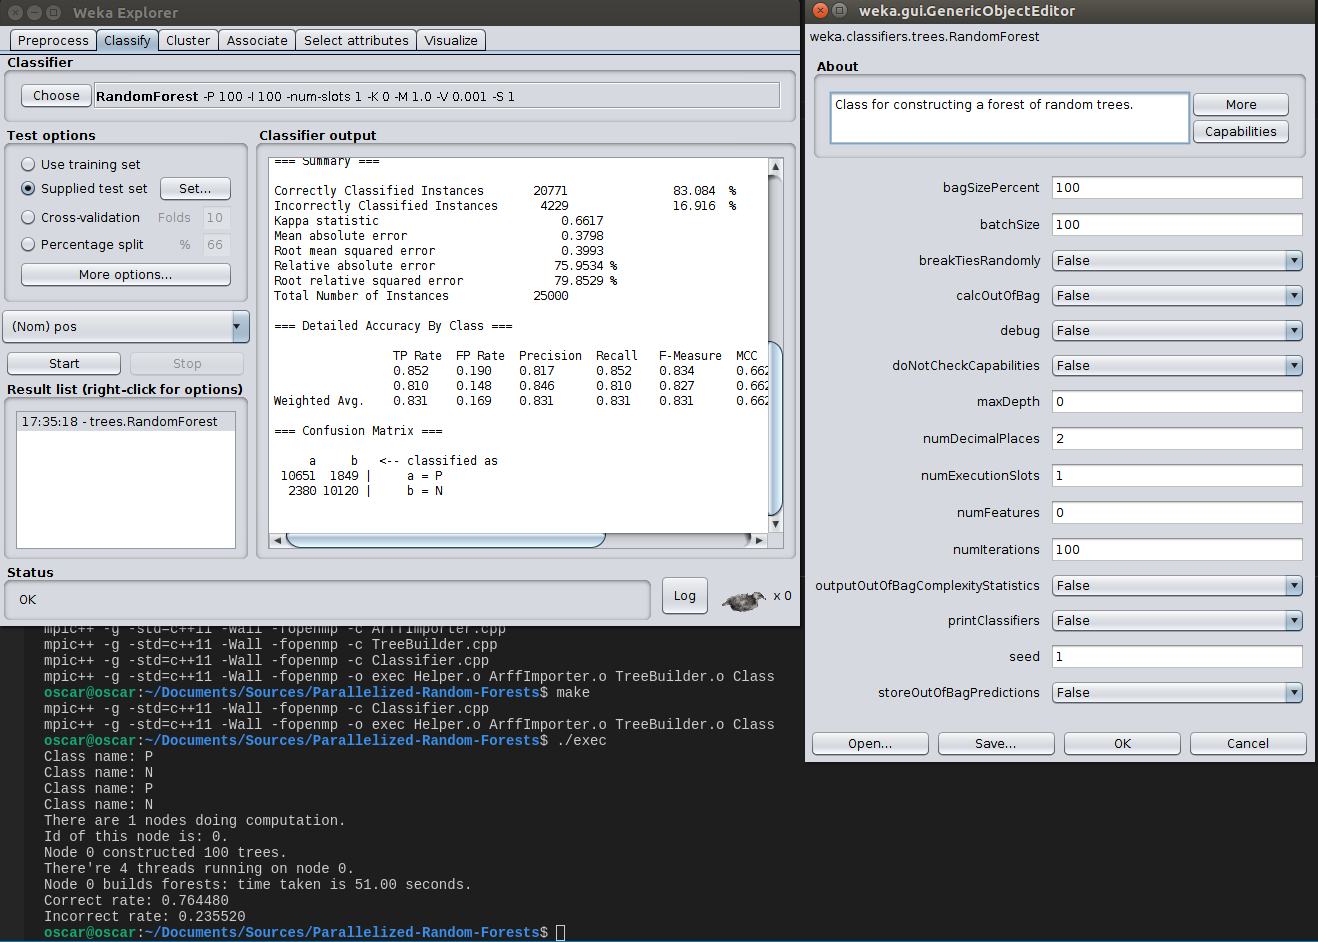Viewport: 1318px width, 942px height.
Task: Close the Weka Explorer window
Action: [x=15, y=13]
